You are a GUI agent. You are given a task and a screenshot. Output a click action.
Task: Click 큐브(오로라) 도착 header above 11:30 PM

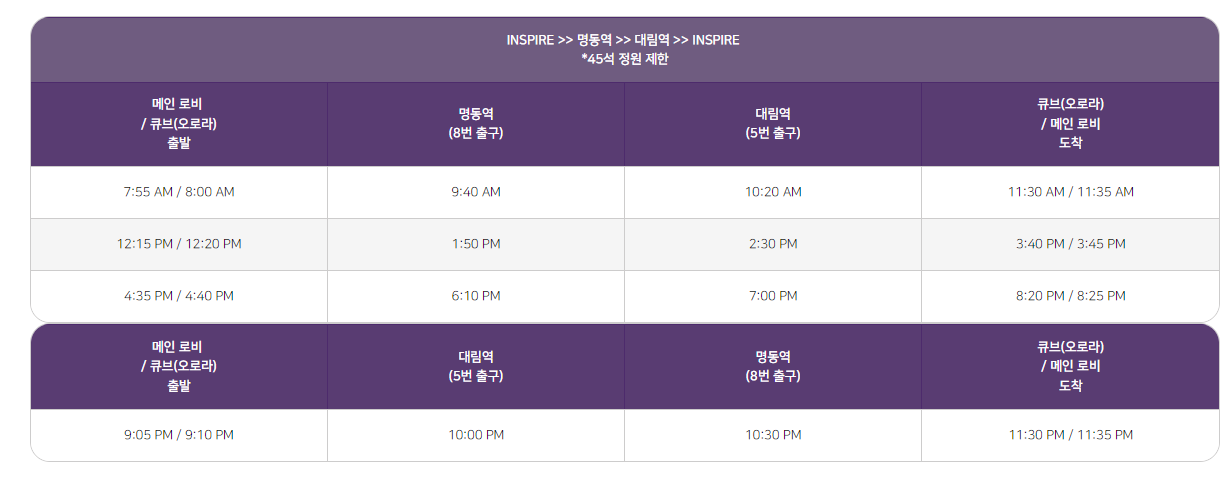pyautogui.click(x=1070, y=366)
